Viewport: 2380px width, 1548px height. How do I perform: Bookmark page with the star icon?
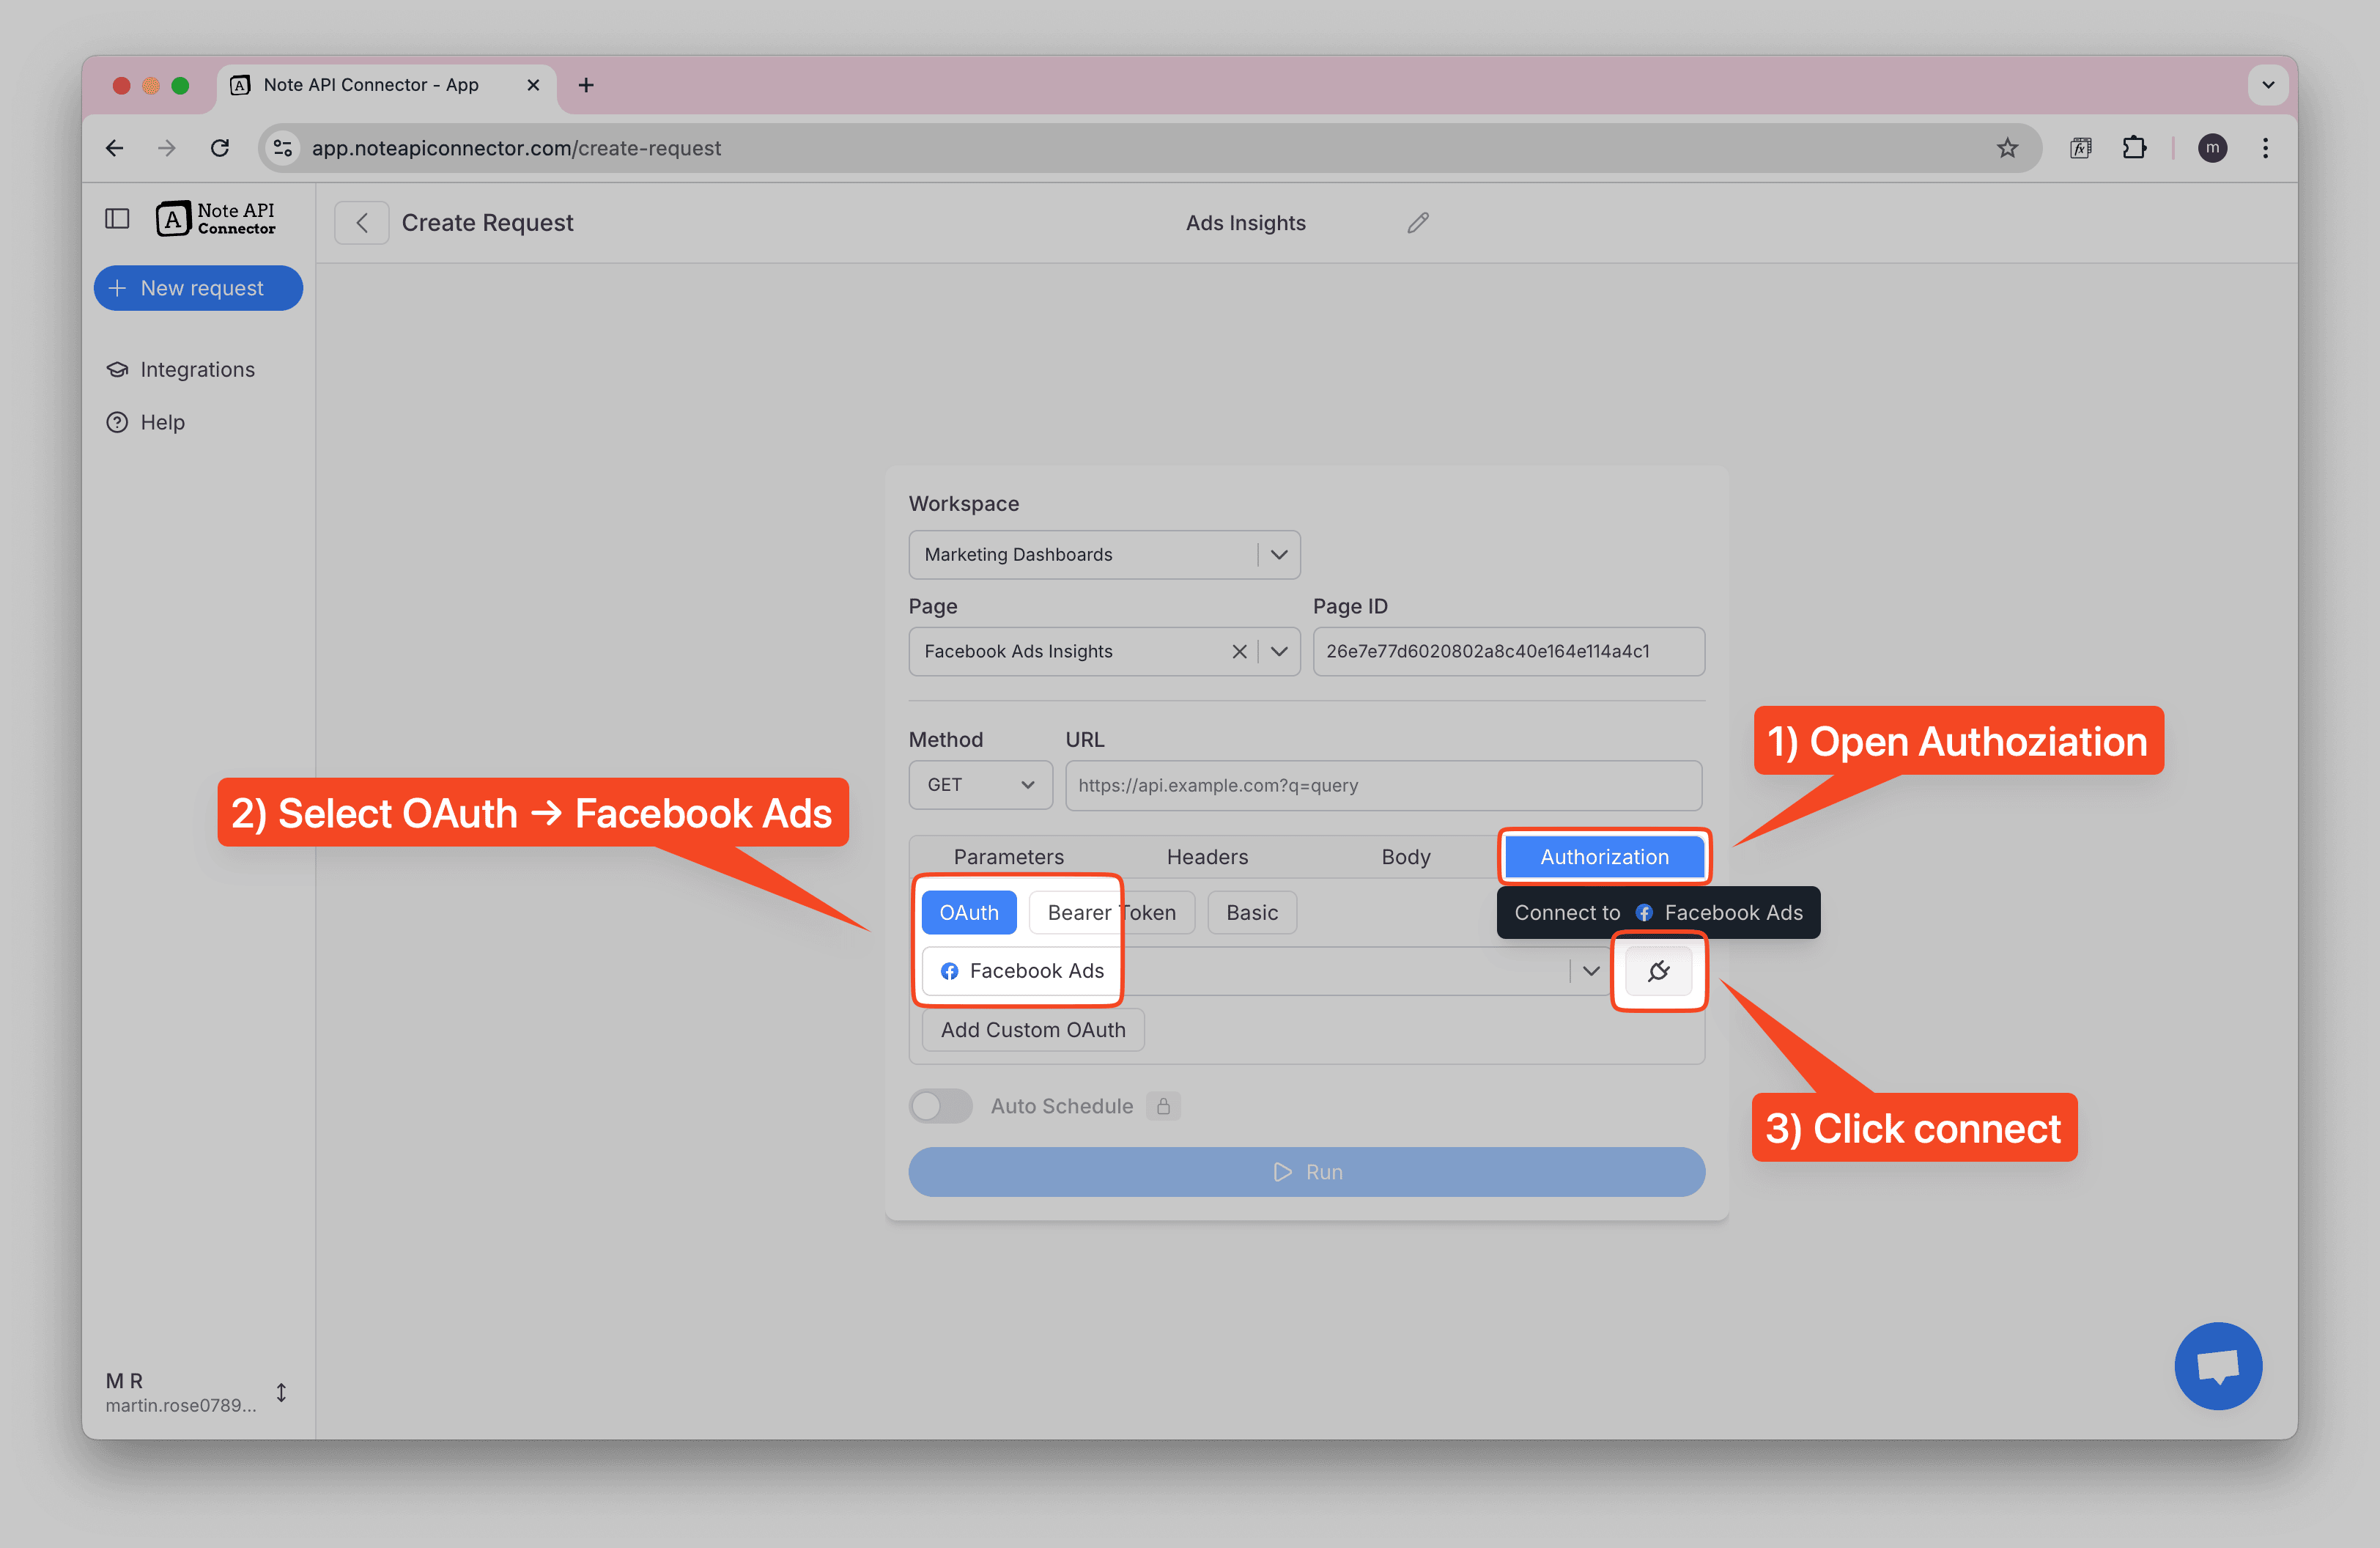(x=2006, y=148)
